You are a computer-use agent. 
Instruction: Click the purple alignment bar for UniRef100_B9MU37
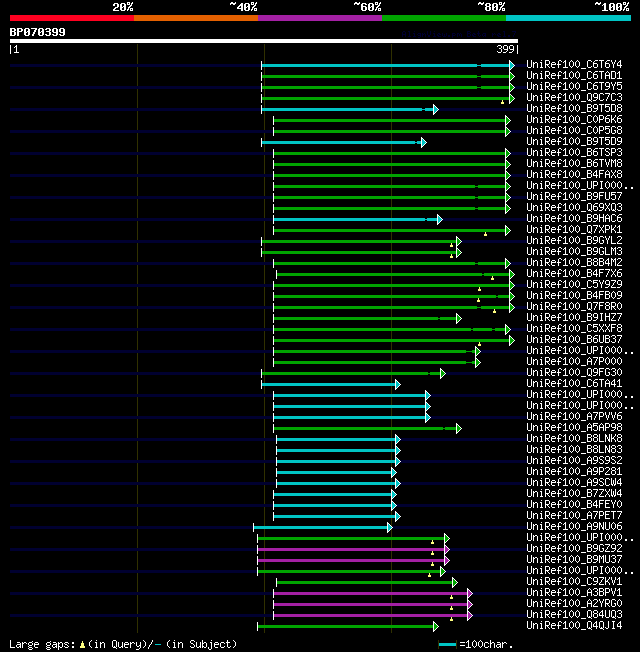click(351, 561)
